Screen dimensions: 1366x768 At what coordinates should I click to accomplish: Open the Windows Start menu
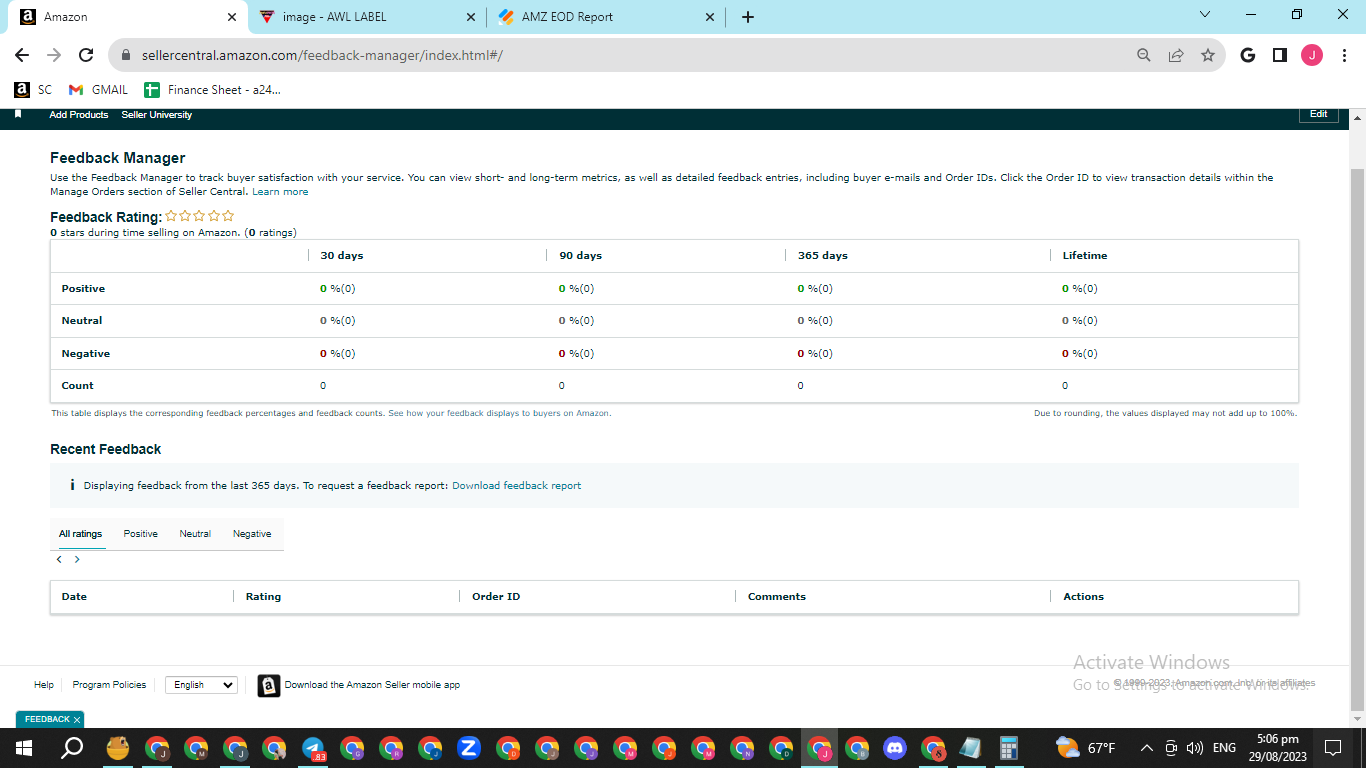coord(24,748)
